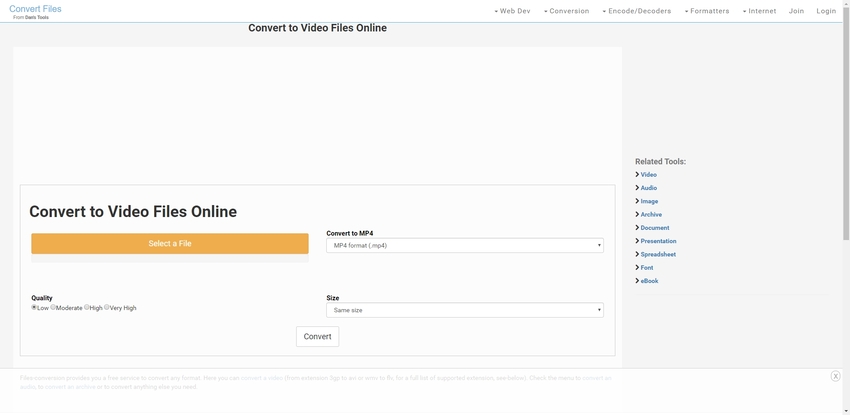Open the MP4 format dropdown
Screen dimensions: 850x415
[464, 245]
